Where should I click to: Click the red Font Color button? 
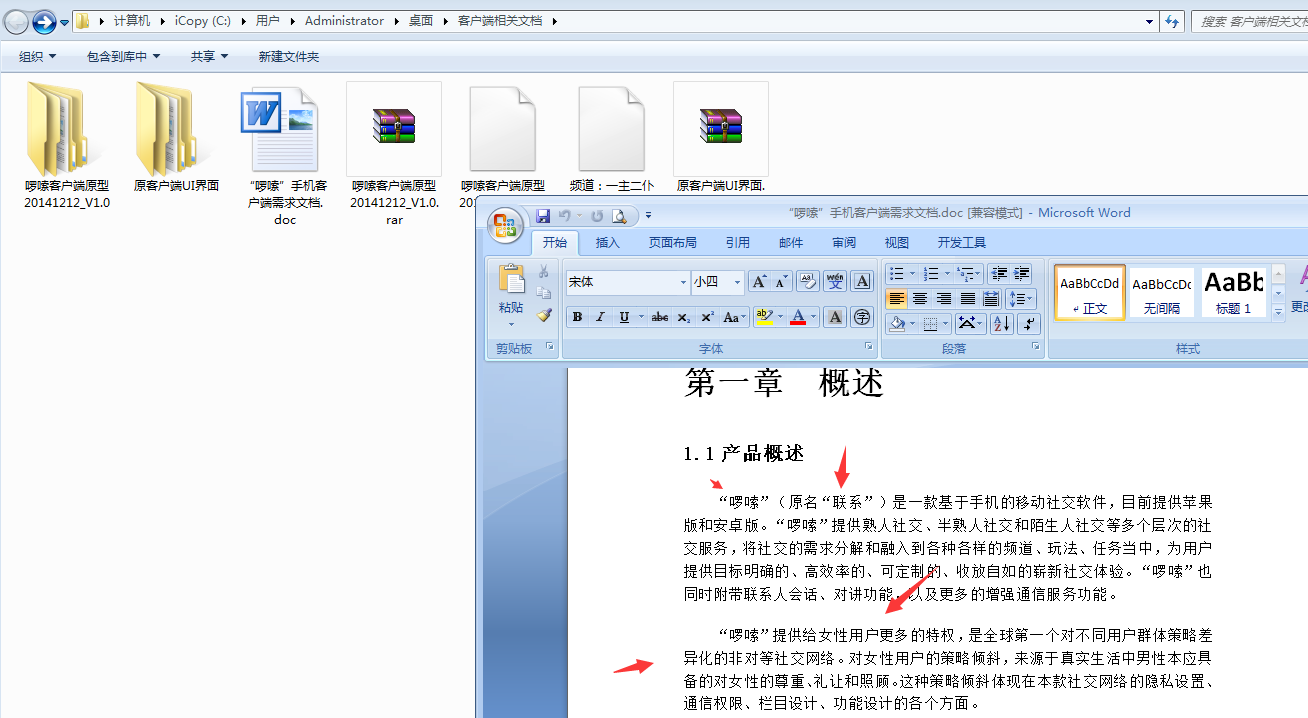(x=797, y=317)
